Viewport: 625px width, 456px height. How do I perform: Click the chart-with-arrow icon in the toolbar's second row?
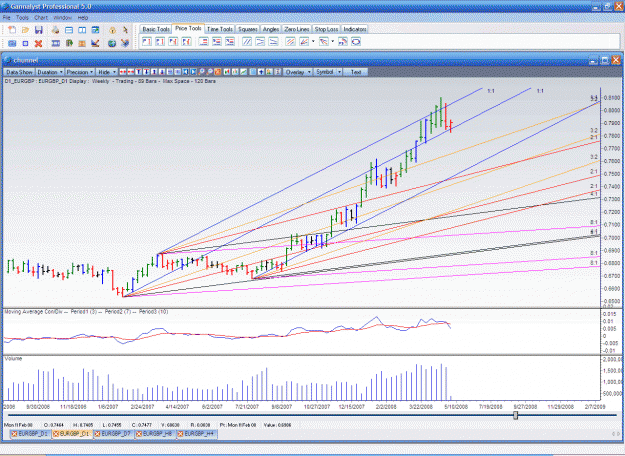[95, 43]
